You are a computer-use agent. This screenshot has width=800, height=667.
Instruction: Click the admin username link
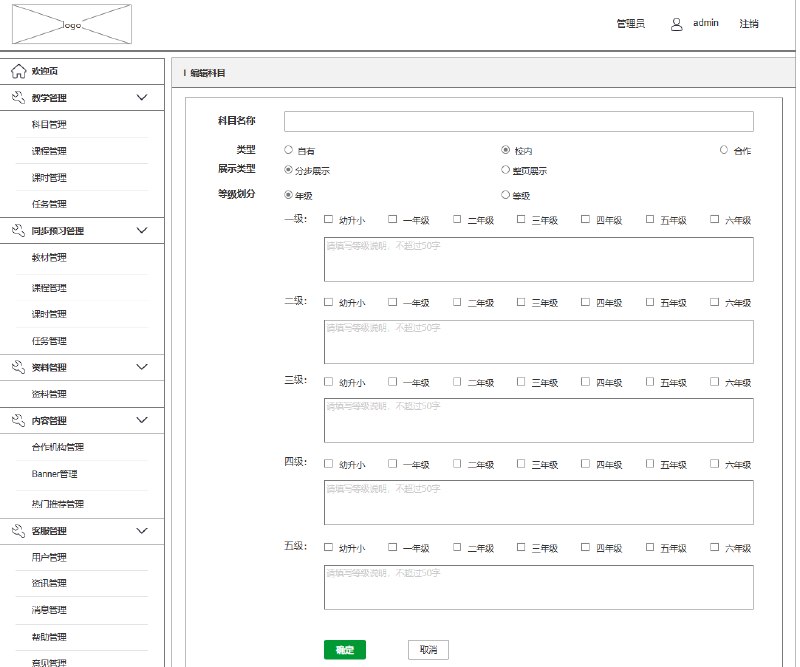click(x=706, y=23)
